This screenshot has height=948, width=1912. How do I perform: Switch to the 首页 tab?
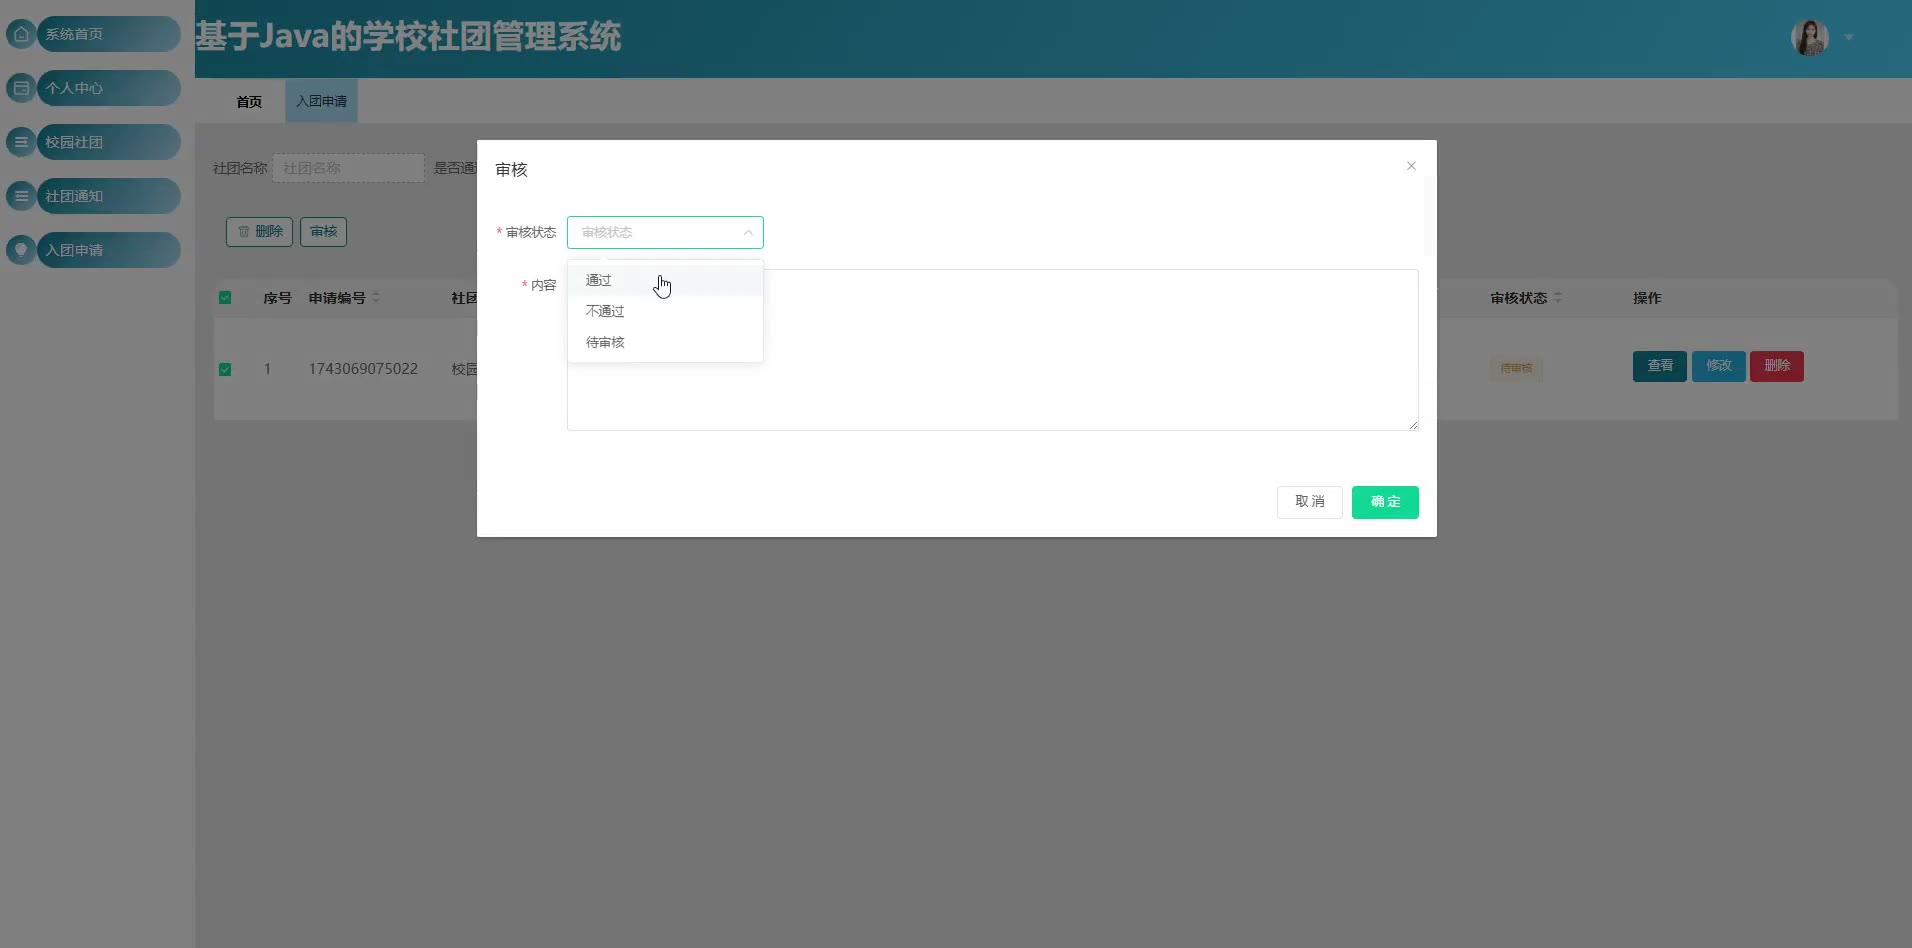249,102
